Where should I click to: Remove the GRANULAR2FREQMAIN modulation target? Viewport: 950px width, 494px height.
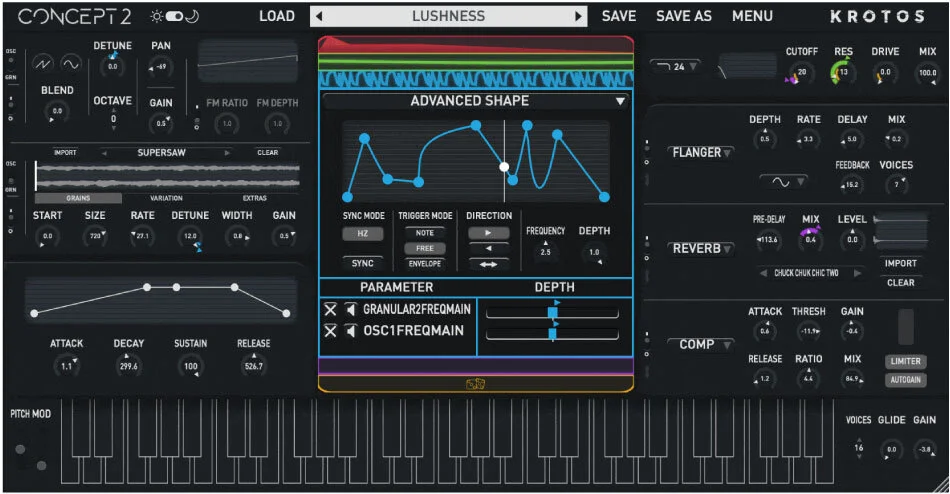[330, 310]
